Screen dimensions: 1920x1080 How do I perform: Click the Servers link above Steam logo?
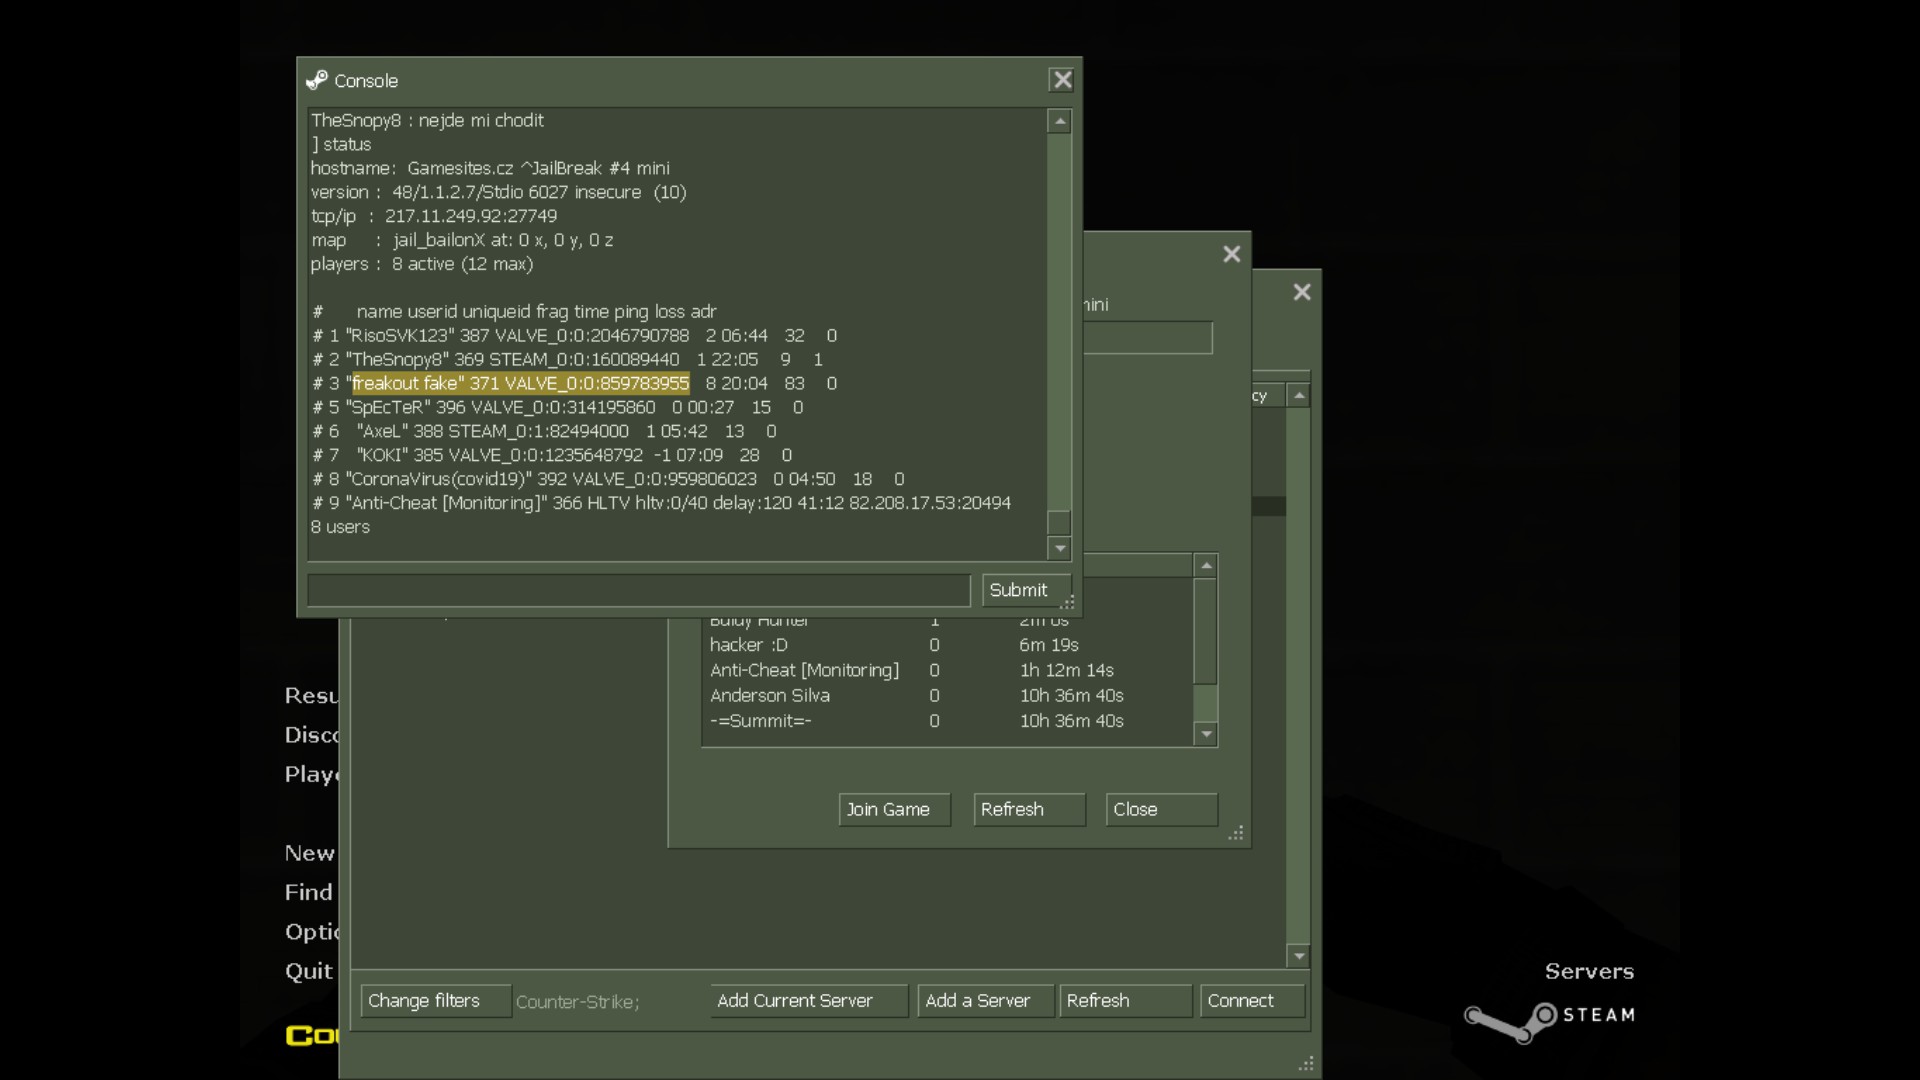point(1589,971)
